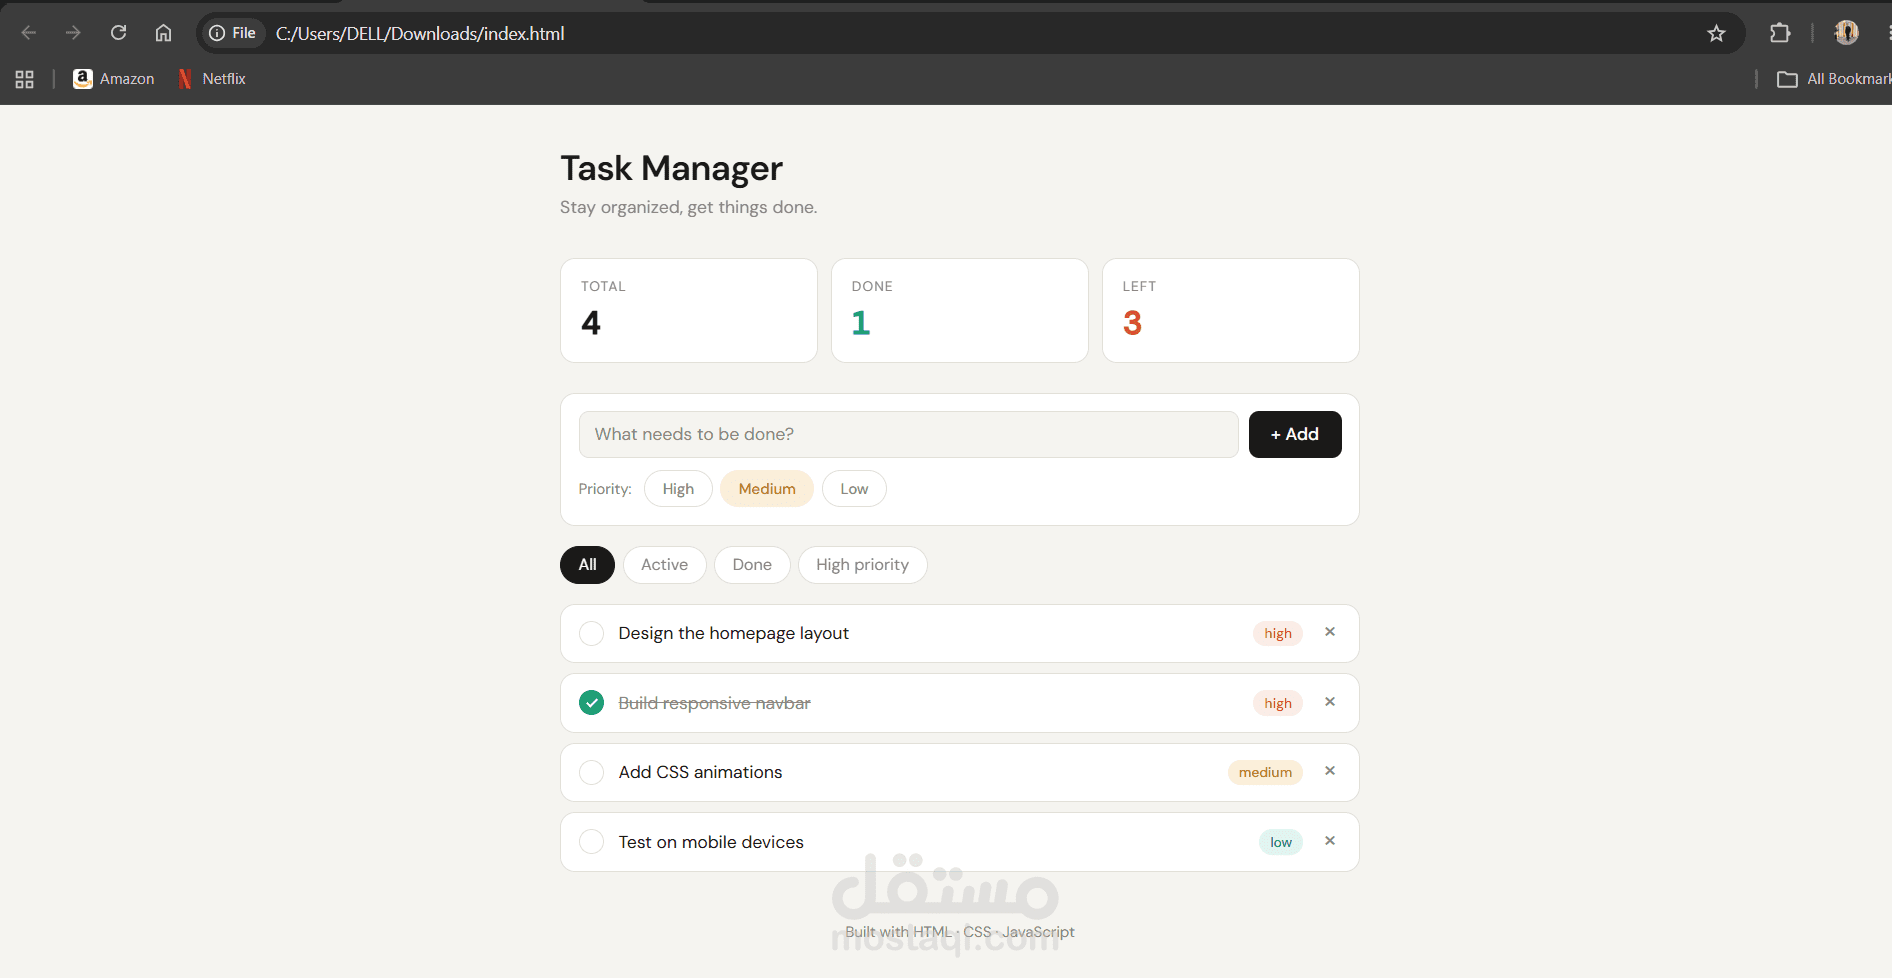Switch to the Done filter
This screenshot has height=978, width=1892.
[x=752, y=565]
